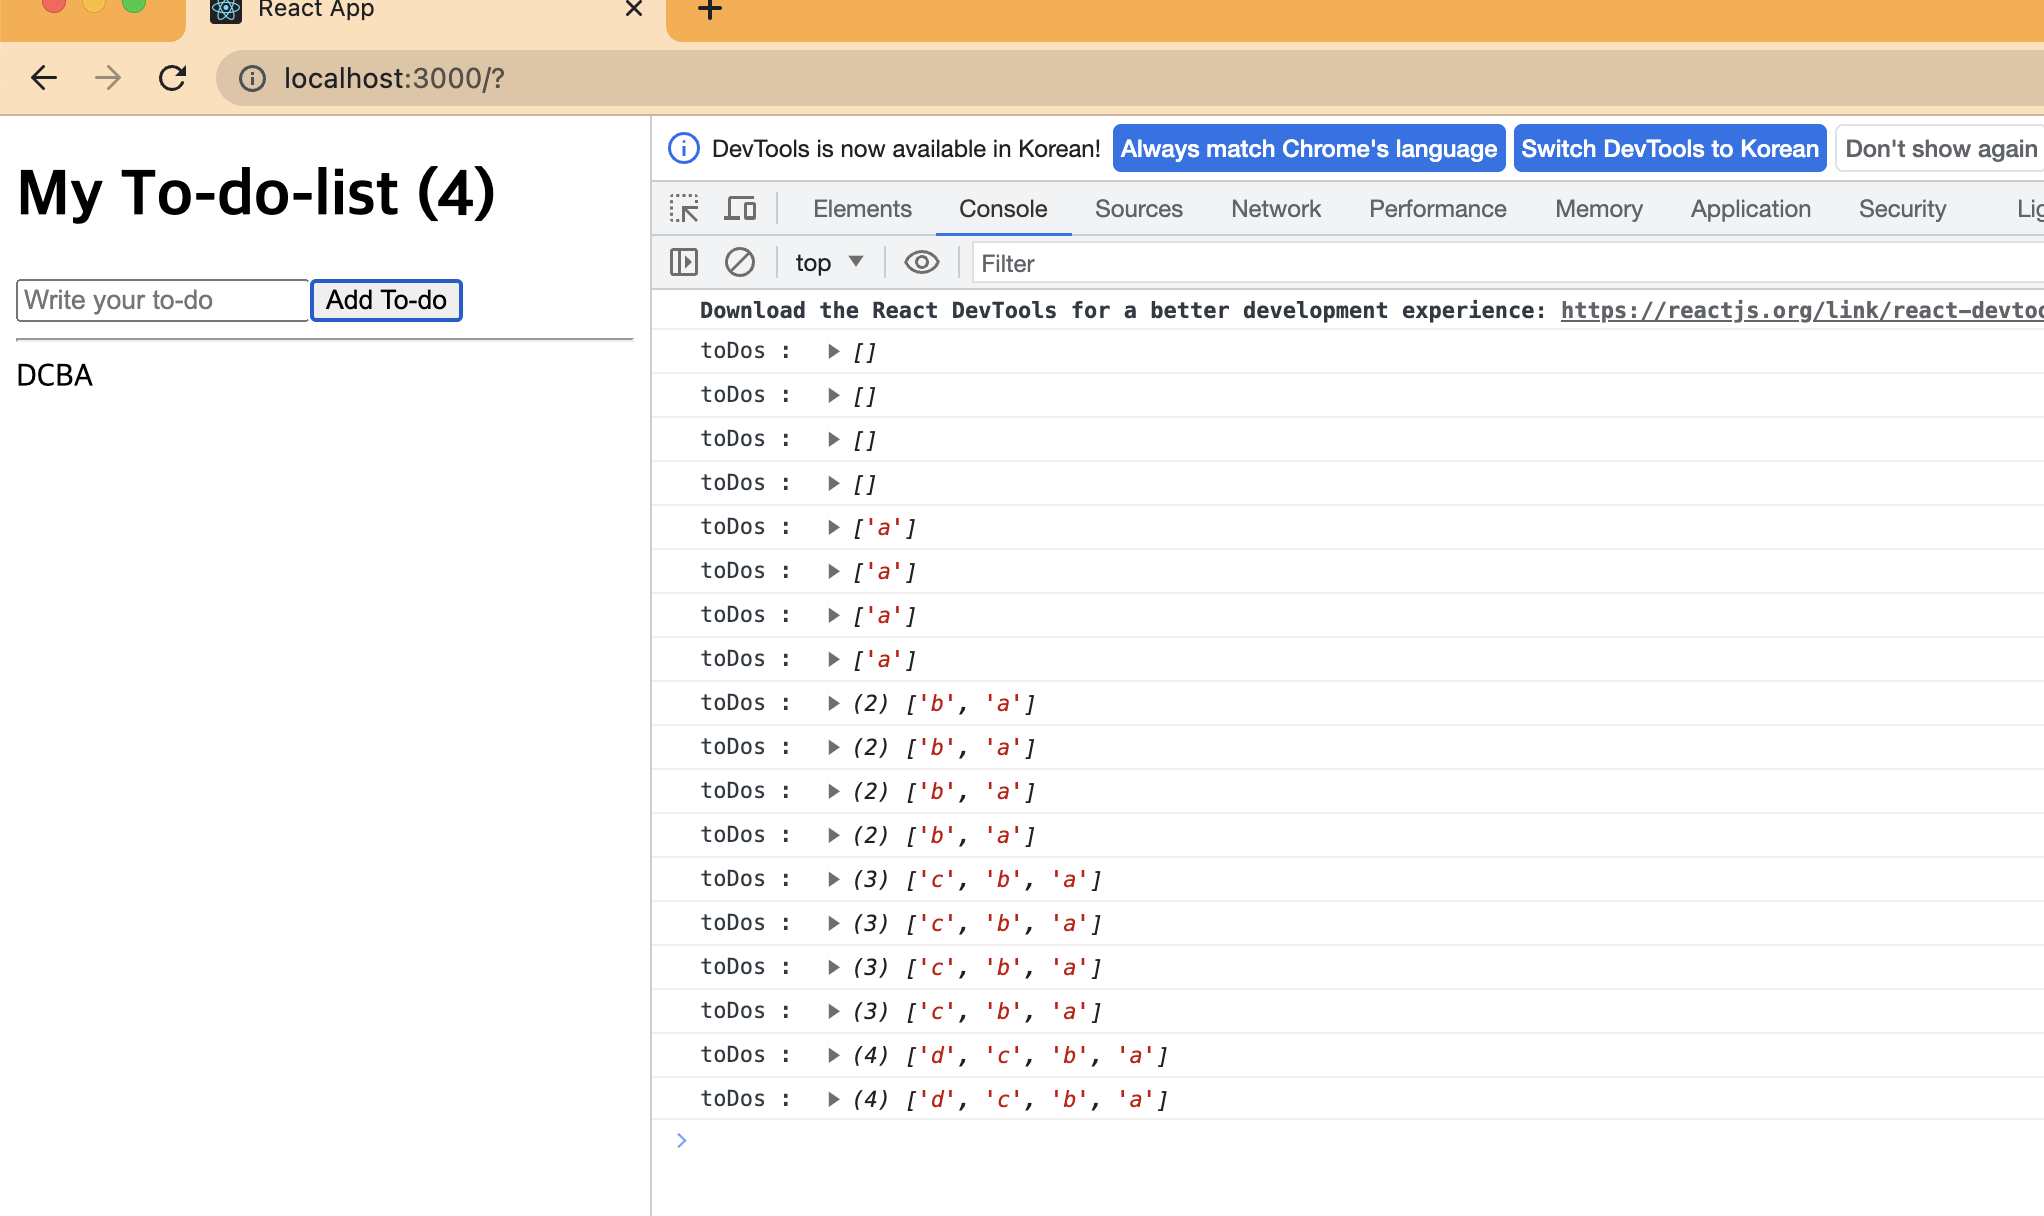Viewport: 2044px width, 1216px height.
Task: Click the Write your to-do input field
Action: pos(162,300)
